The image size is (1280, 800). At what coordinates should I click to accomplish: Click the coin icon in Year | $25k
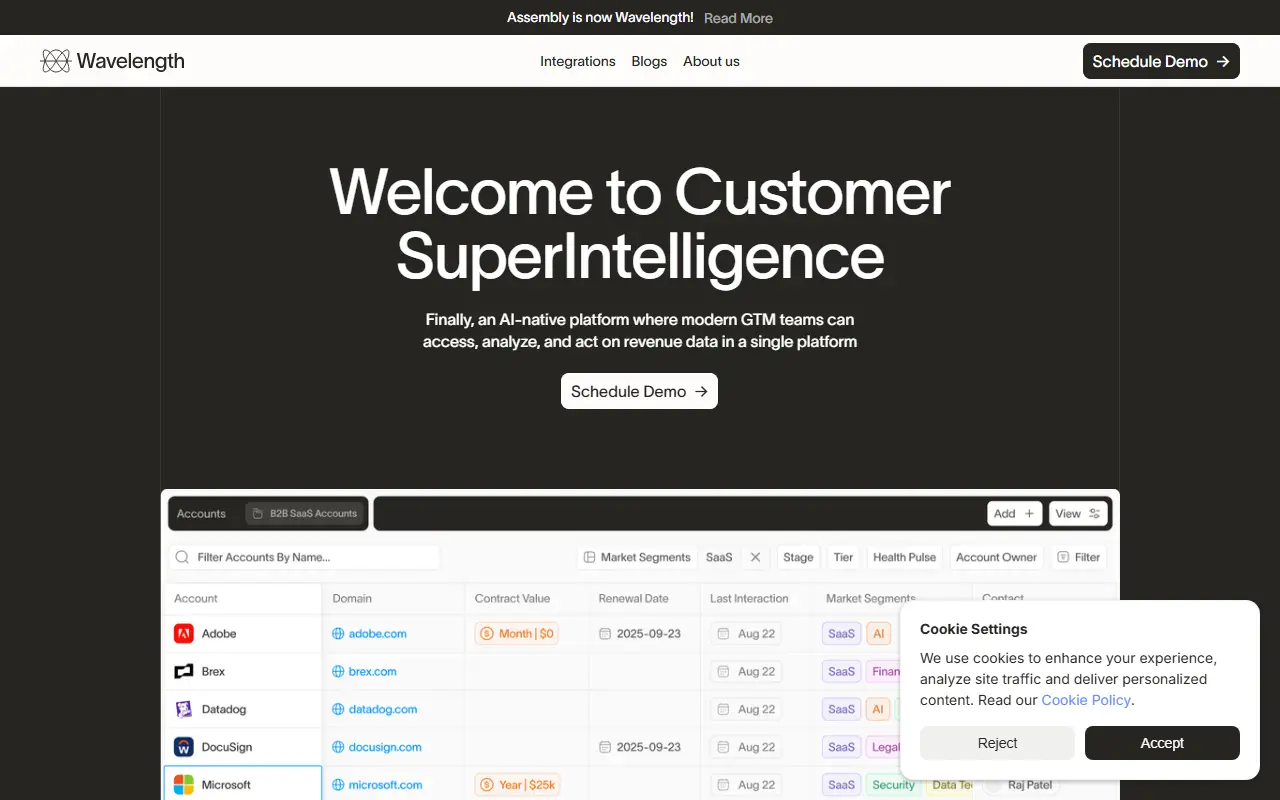[487, 785]
